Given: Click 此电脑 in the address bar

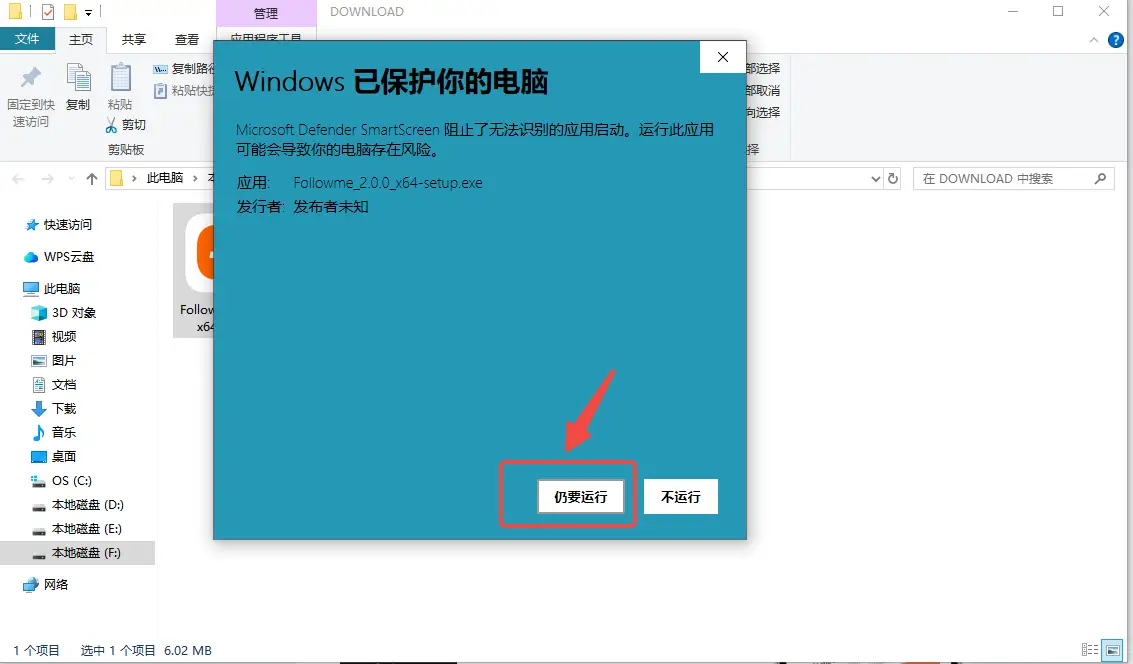Looking at the screenshot, I should point(165,178).
